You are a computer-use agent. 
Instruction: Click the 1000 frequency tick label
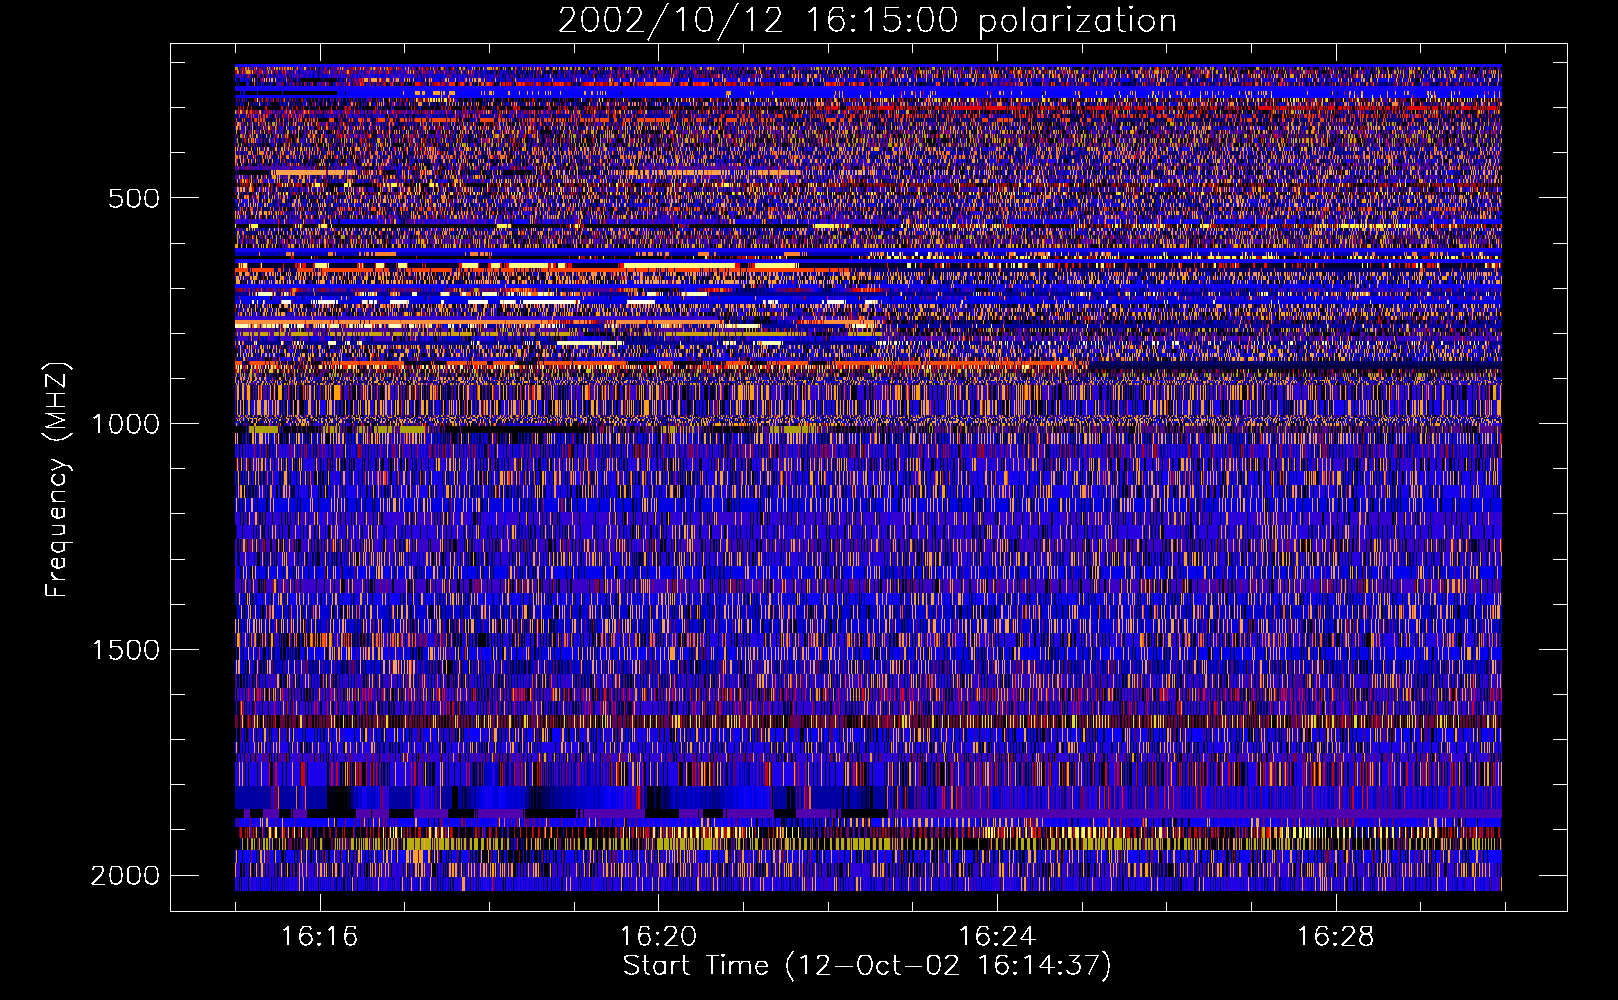(125, 424)
